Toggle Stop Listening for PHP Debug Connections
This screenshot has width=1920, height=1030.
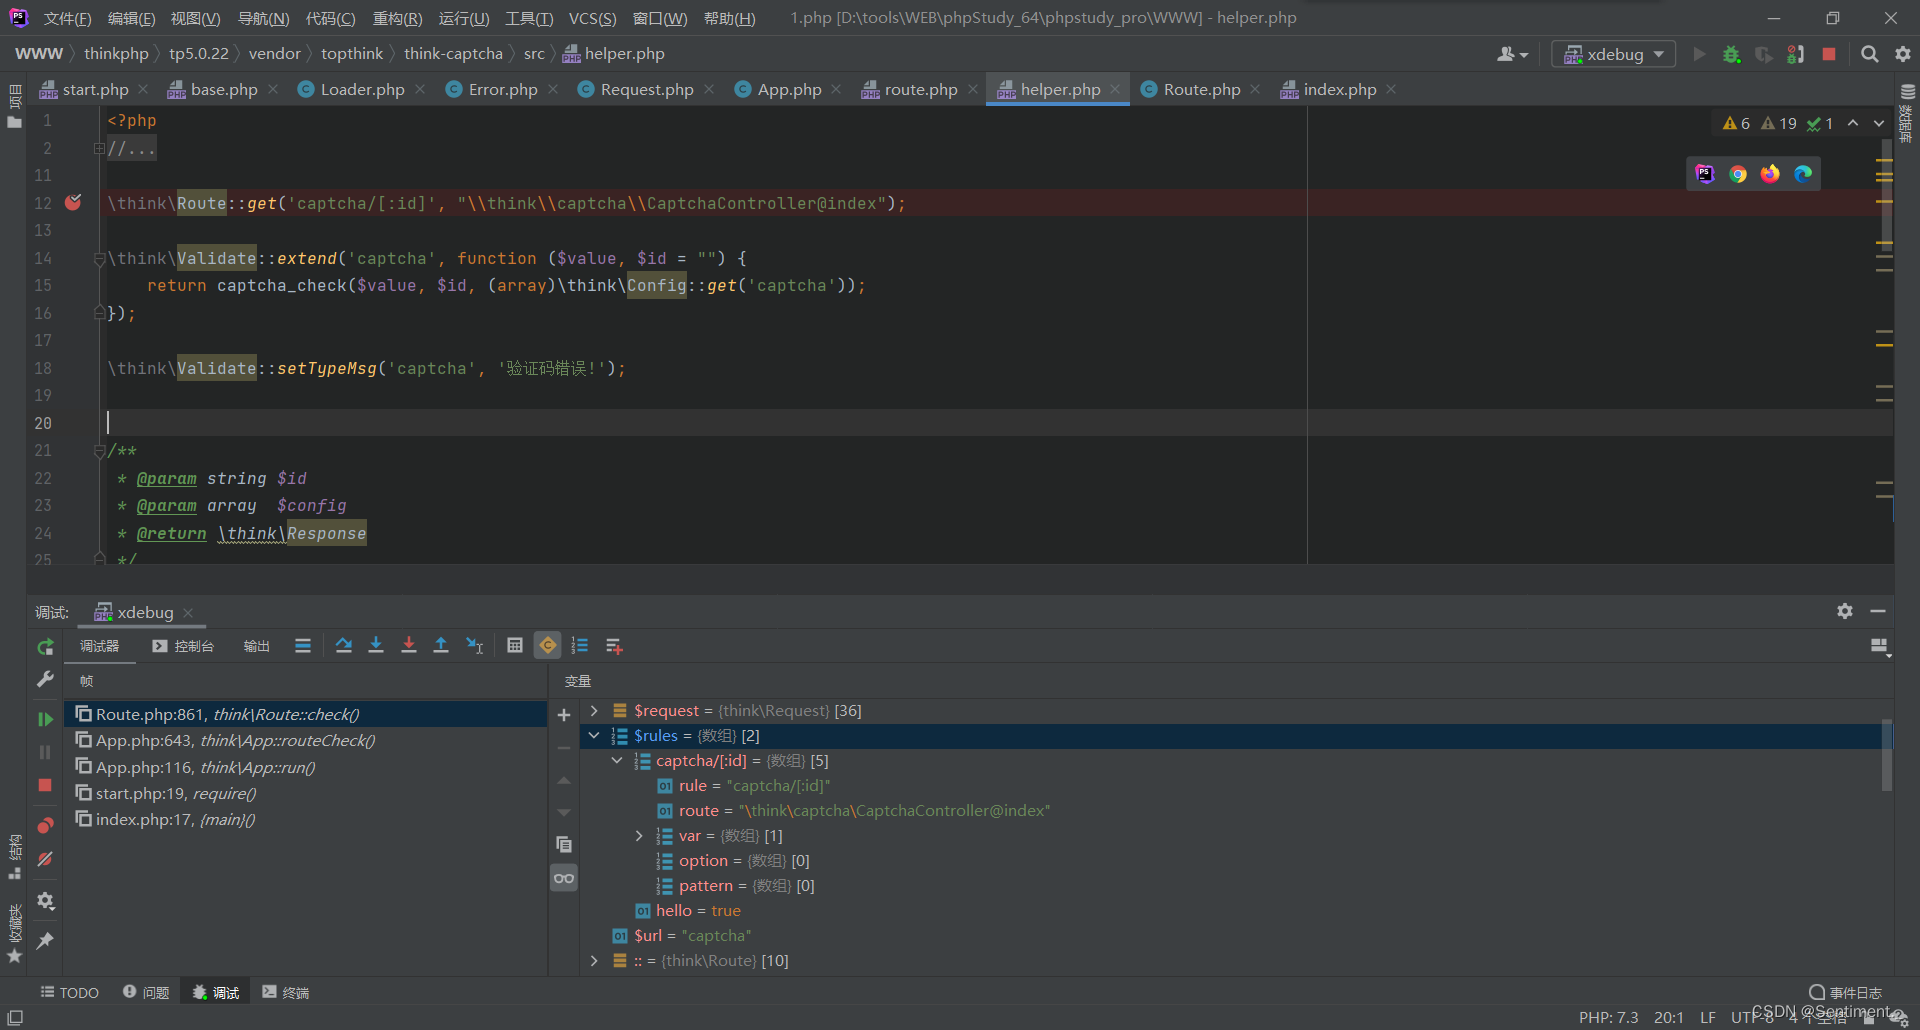coord(1796,54)
